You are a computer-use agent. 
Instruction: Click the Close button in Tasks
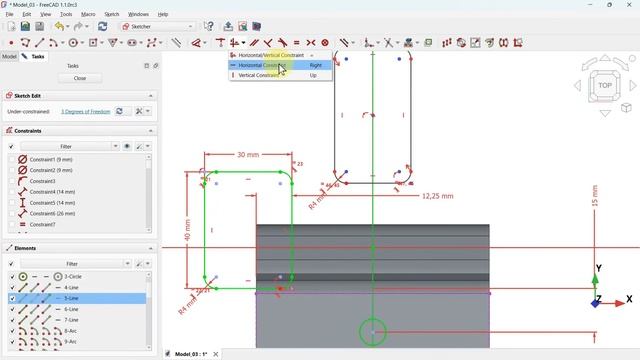(80, 78)
